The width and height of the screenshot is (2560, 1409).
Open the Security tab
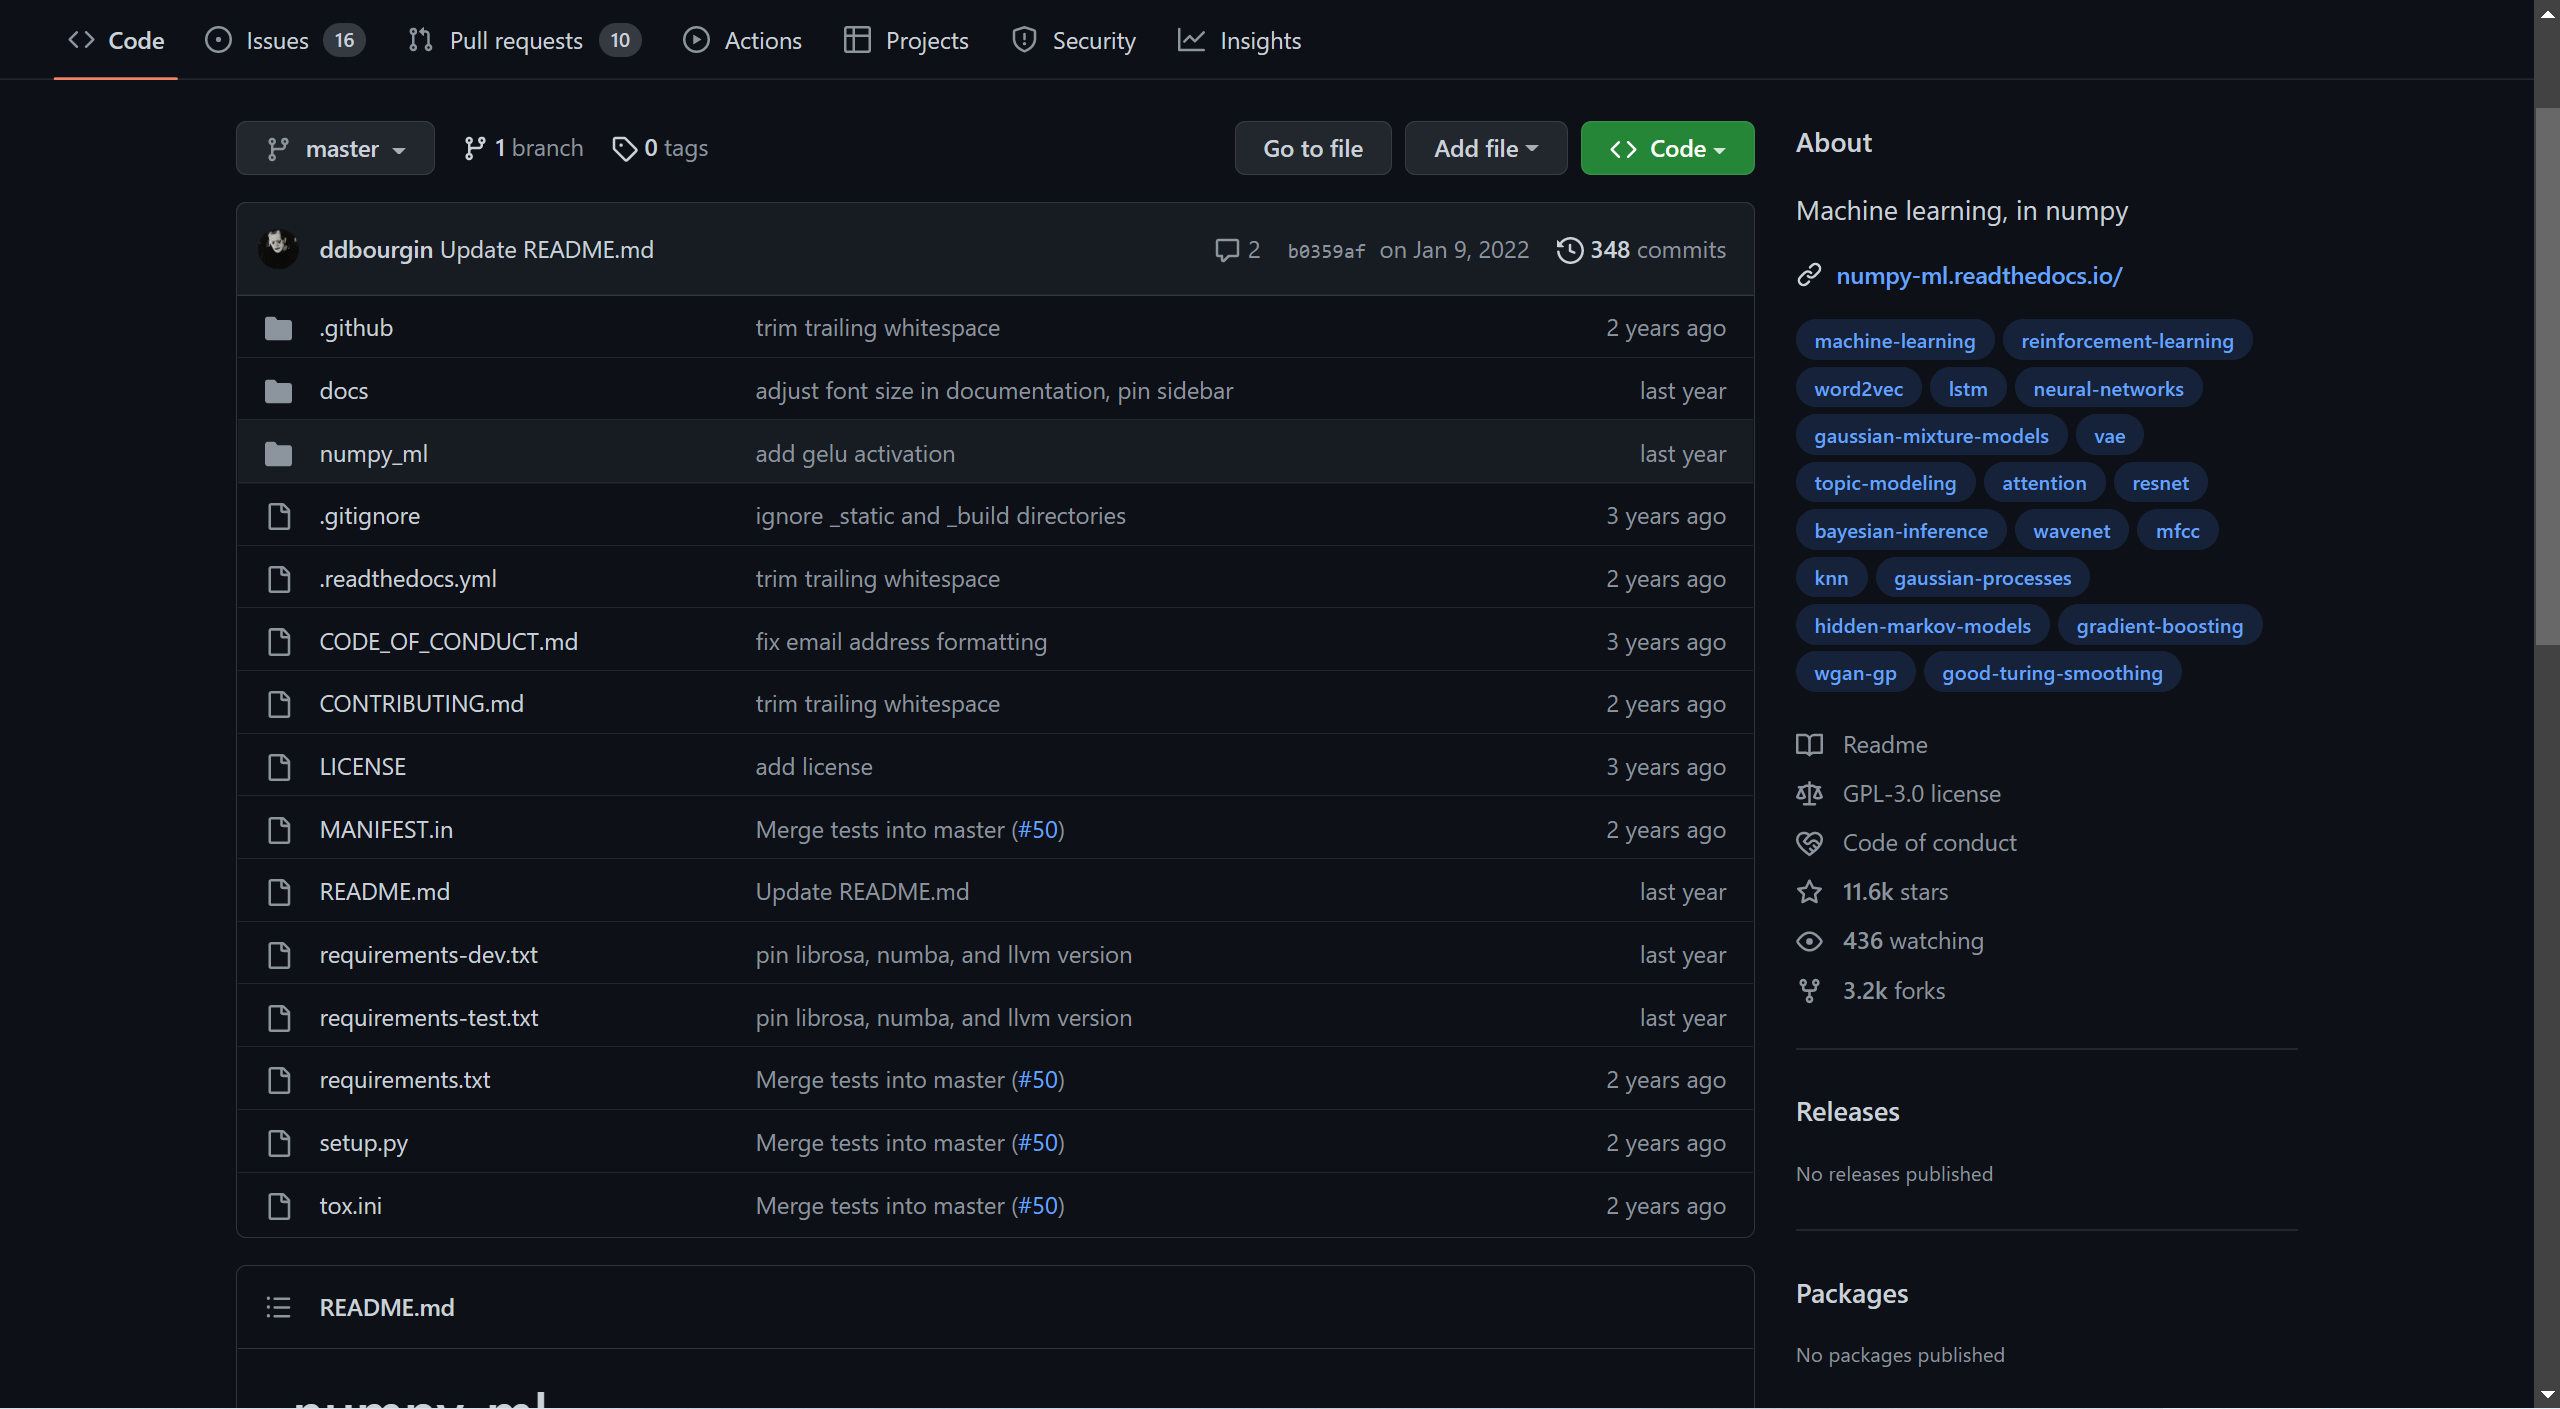(1073, 40)
